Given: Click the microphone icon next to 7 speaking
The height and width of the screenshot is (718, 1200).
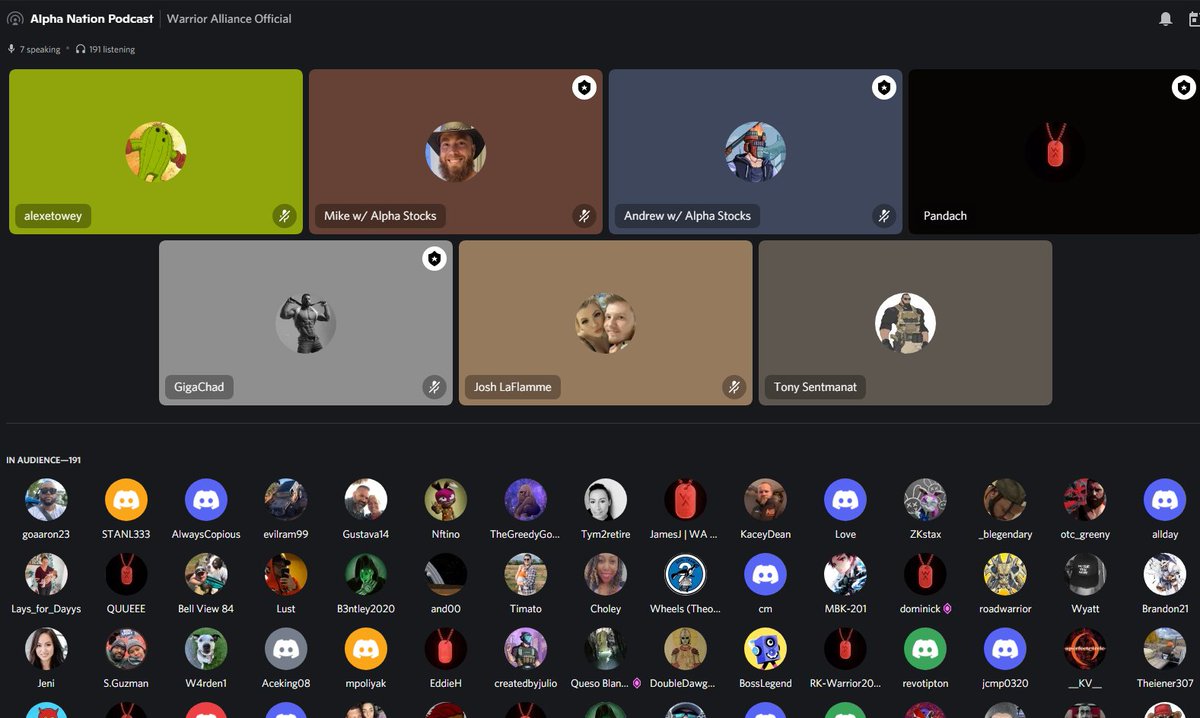Looking at the screenshot, I should tap(11, 48).
